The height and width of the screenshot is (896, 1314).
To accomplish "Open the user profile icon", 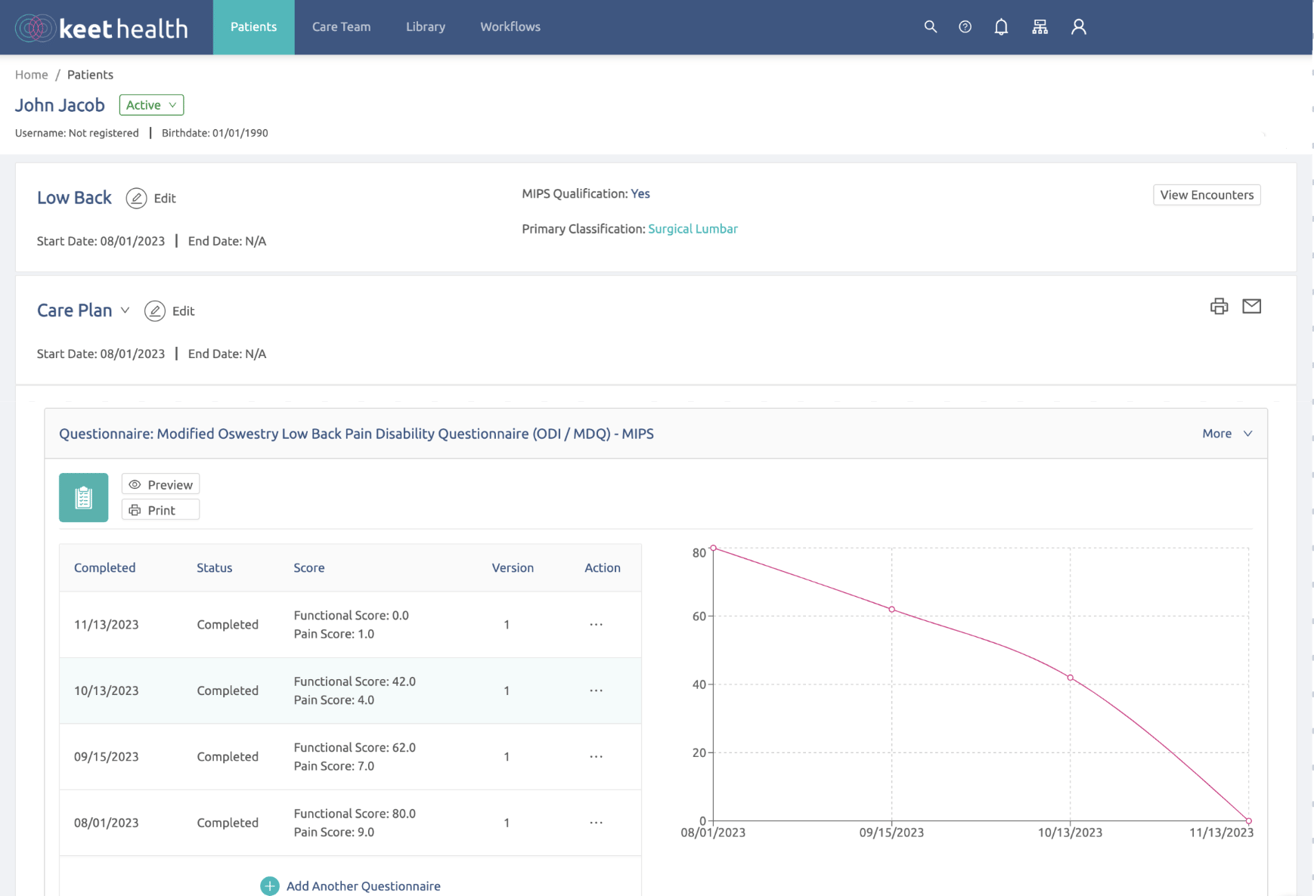I will (1078, 27).
